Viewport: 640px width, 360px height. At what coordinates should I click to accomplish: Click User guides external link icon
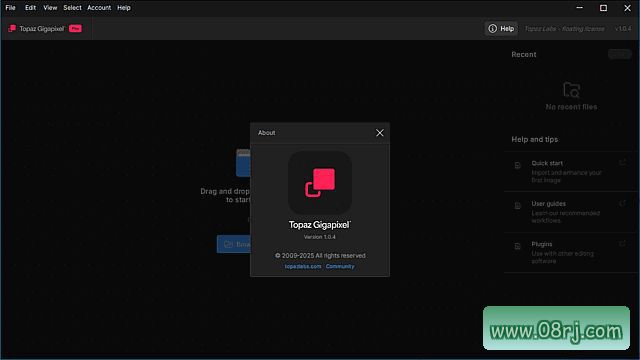pyautogui.click(x=622, y=203)
